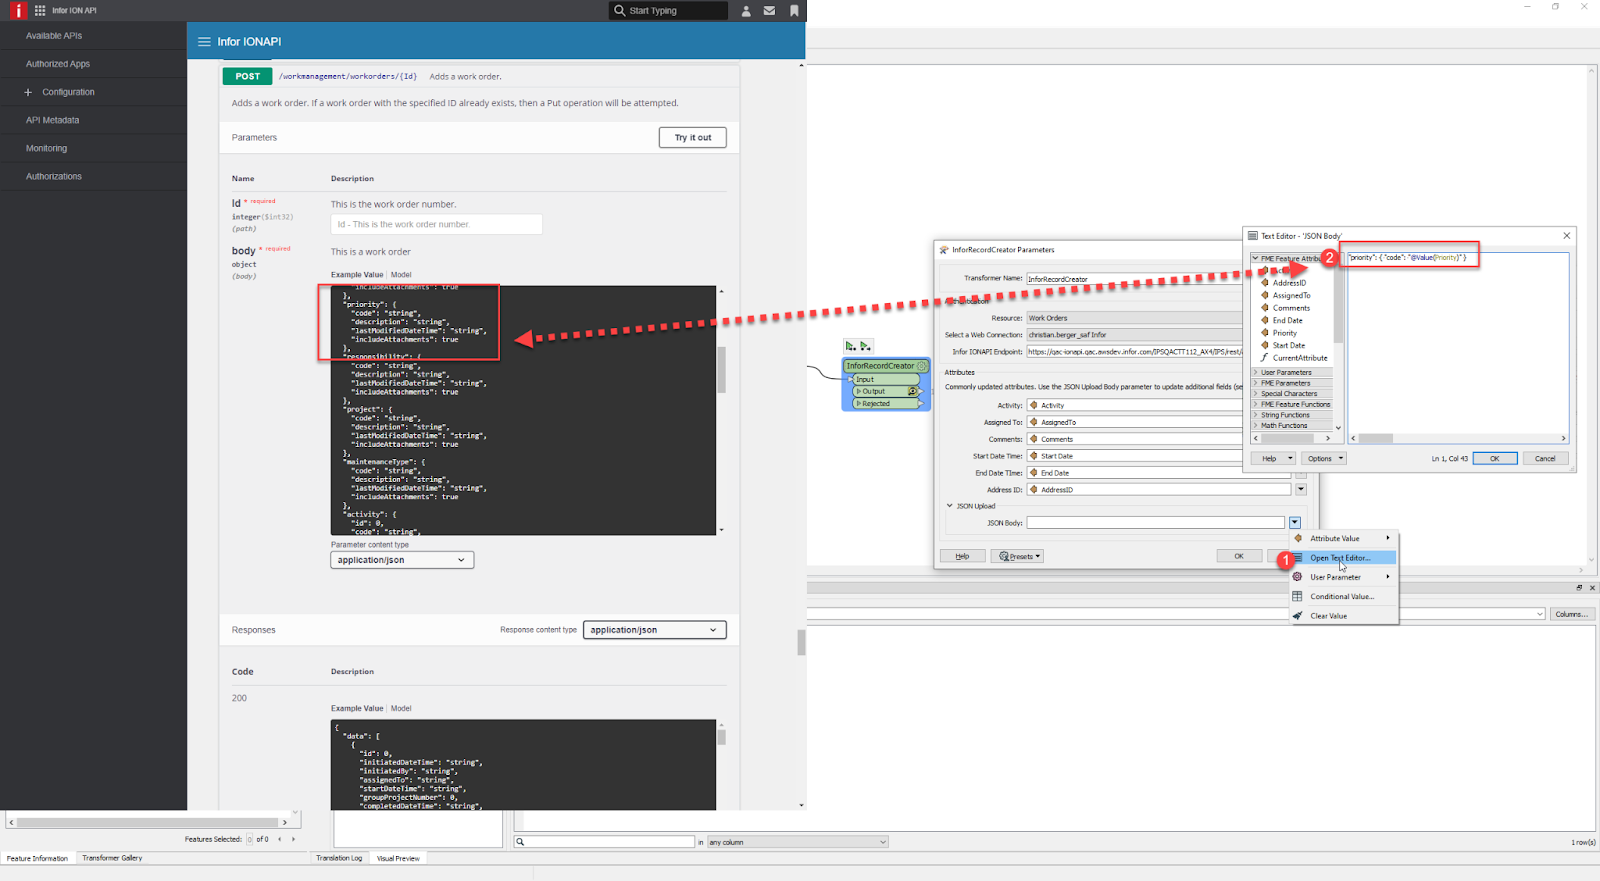Expand the Output port of InforRecordCreator

click(859, 391)
